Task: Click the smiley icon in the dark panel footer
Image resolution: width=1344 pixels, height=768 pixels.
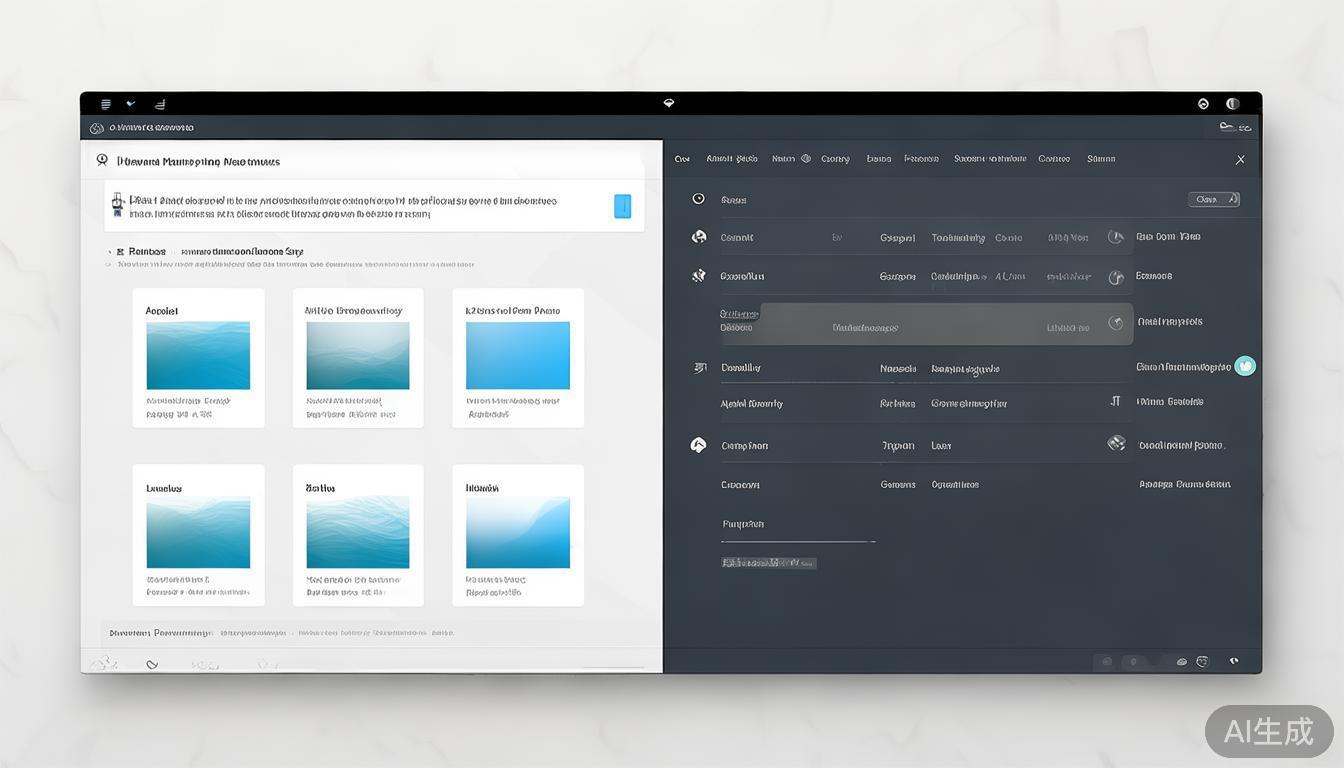Action: pyautogui.click(x=1202, y=662)
